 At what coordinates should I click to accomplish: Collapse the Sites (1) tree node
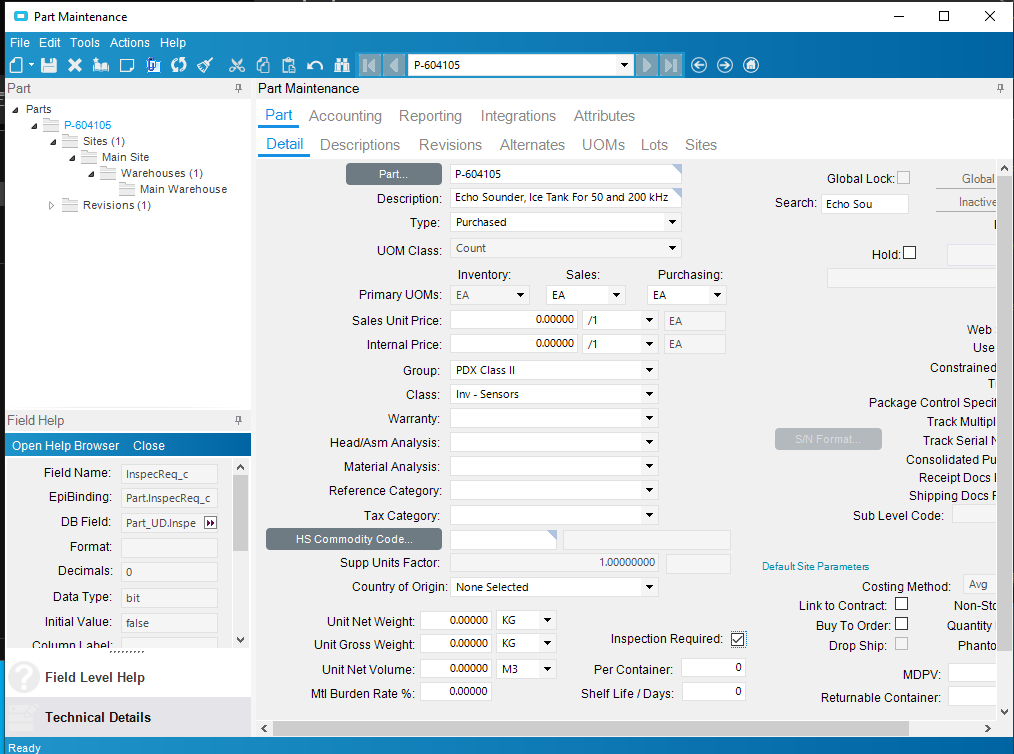coord(54,142)
